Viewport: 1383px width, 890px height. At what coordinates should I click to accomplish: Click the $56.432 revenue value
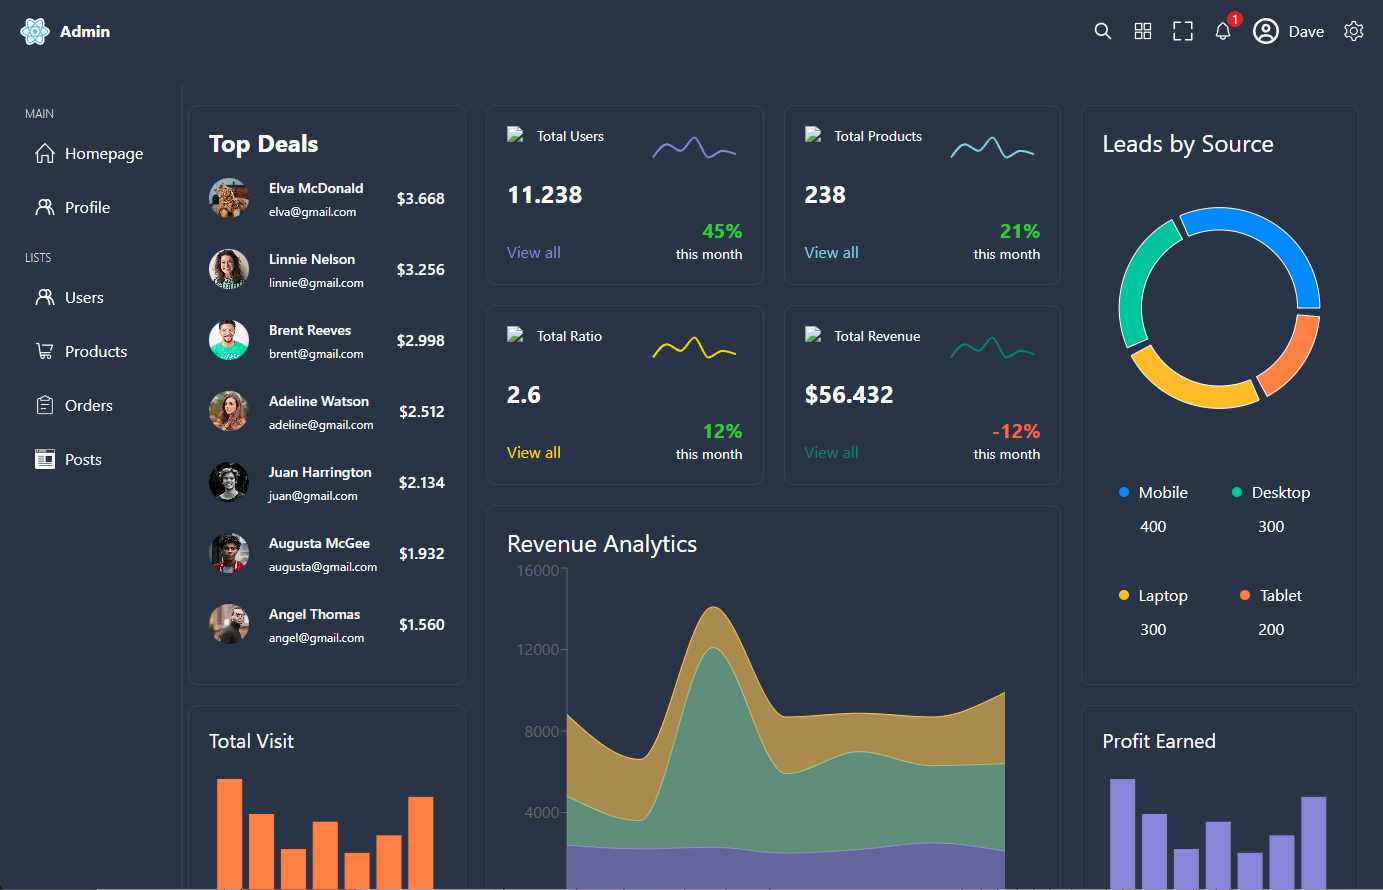(849, 395)
